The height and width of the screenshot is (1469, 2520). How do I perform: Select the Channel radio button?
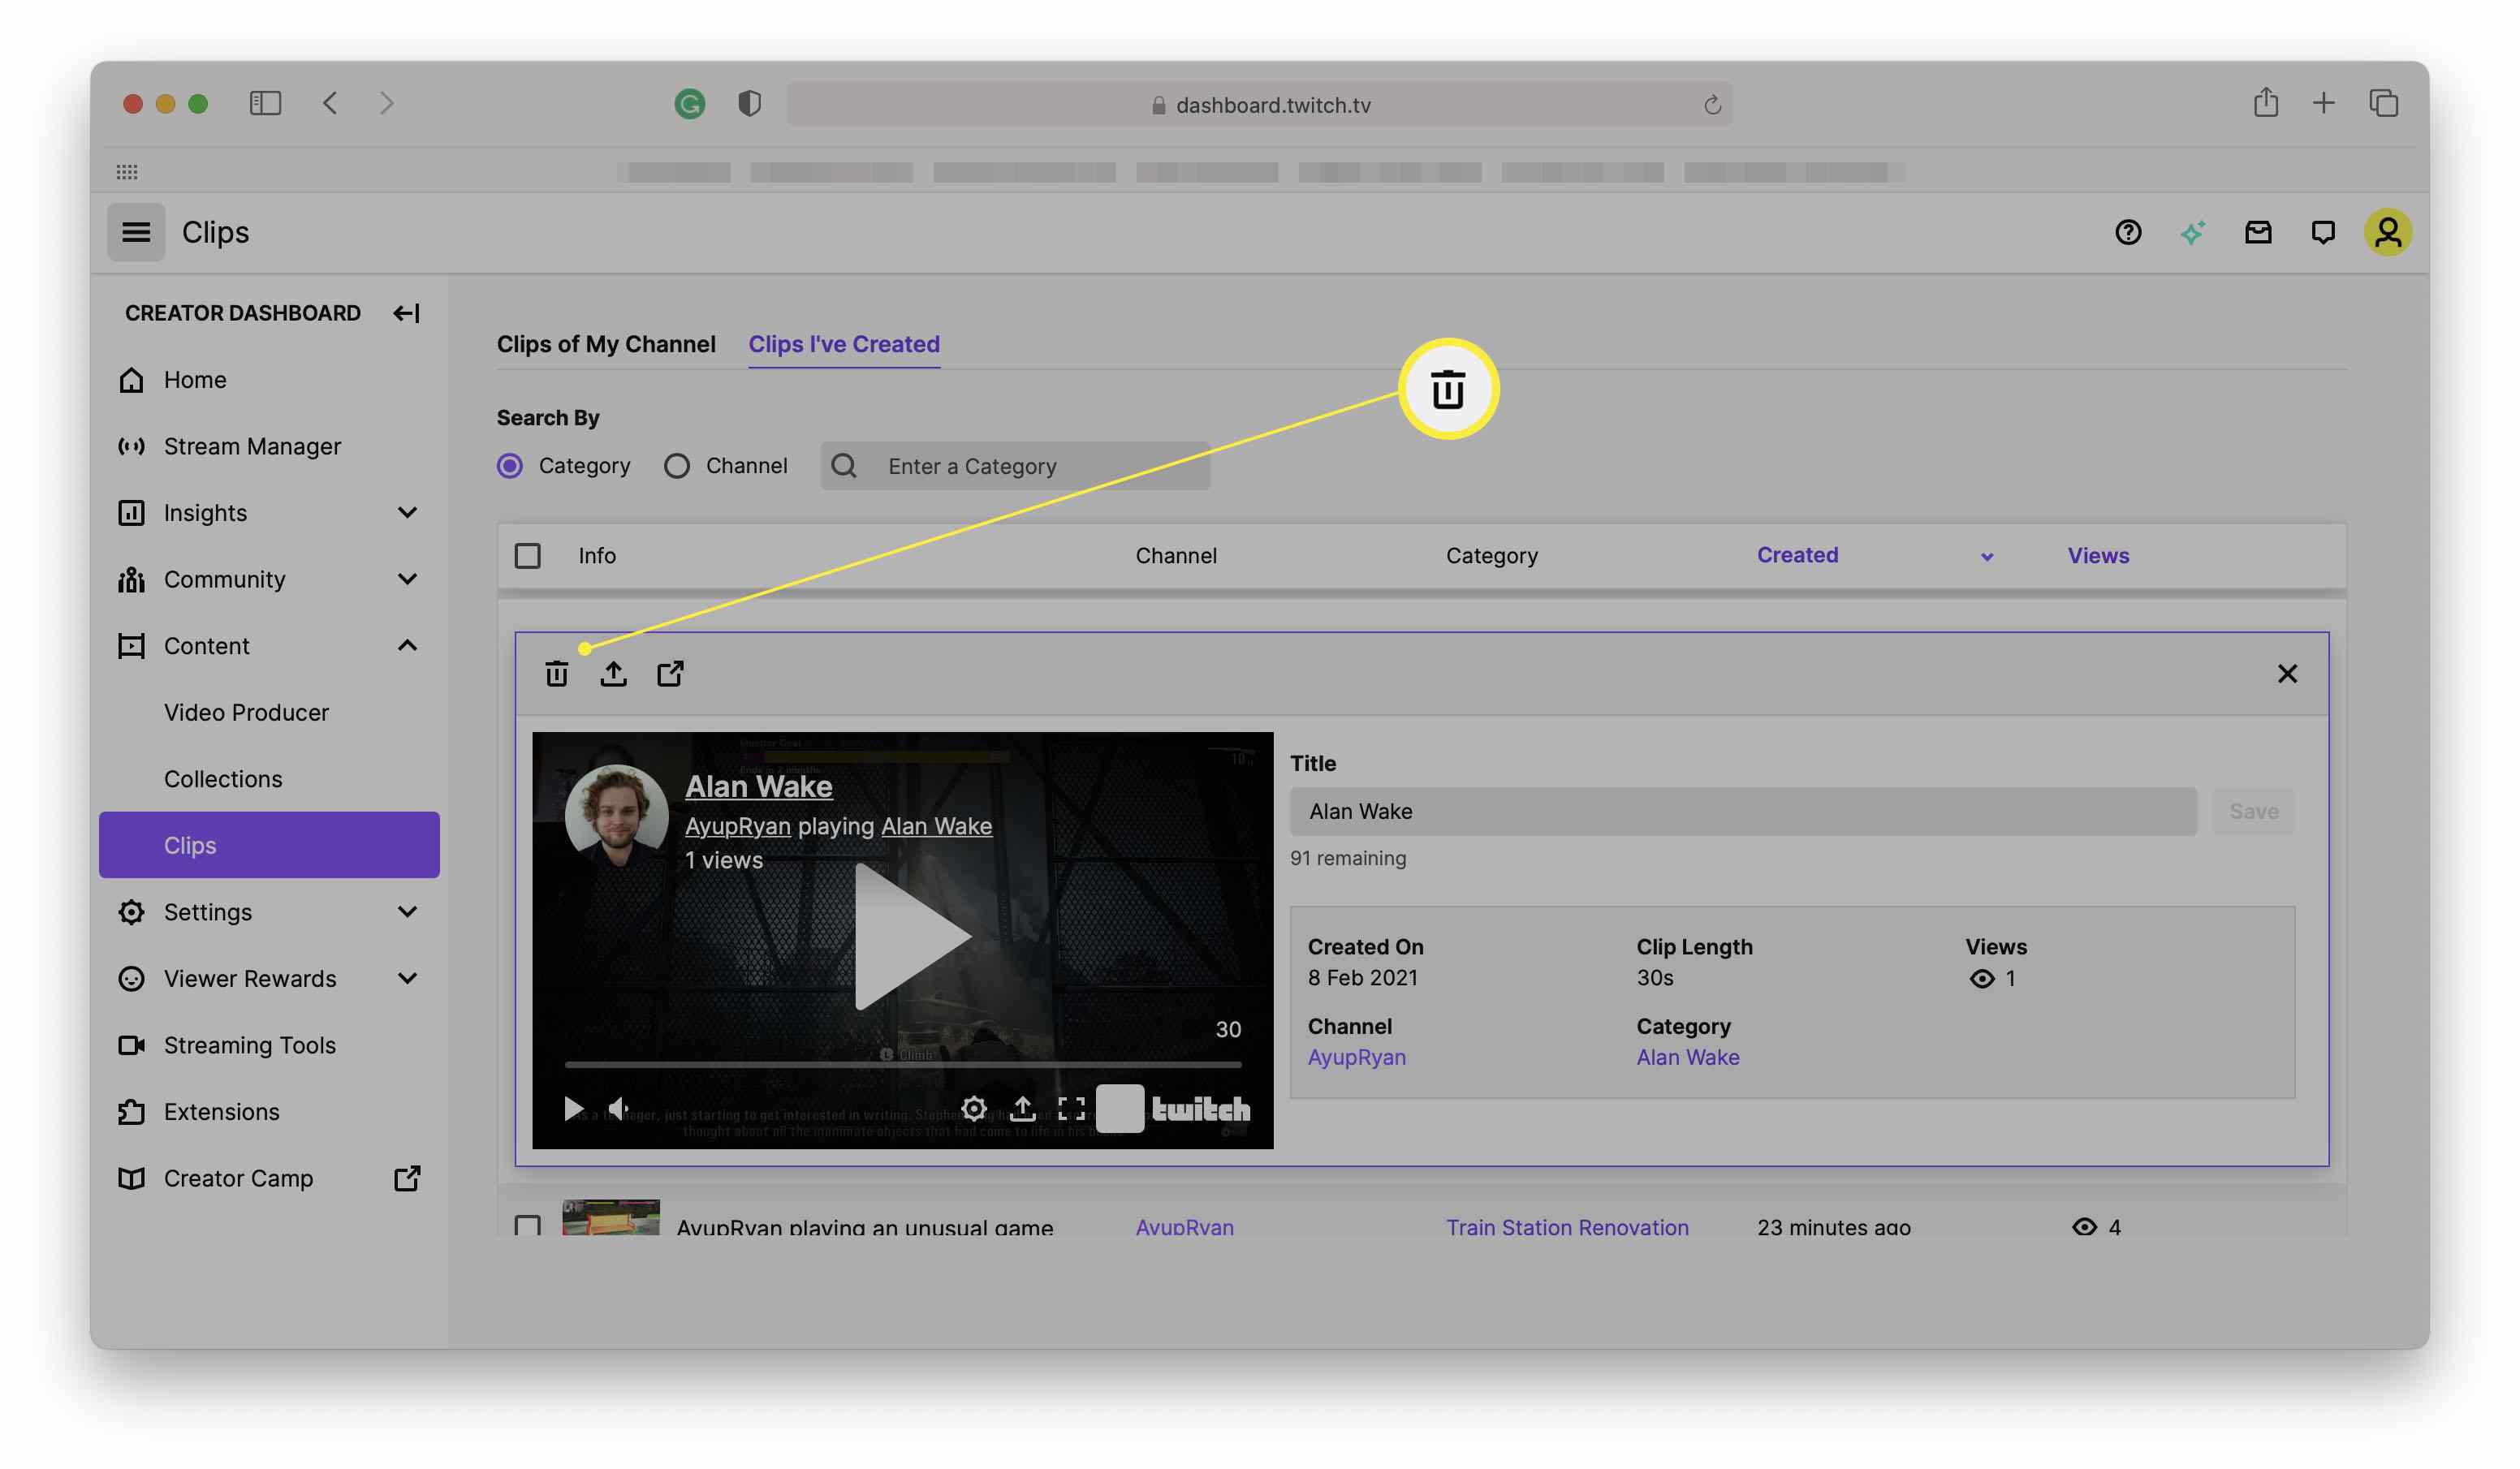pos(677,466)
